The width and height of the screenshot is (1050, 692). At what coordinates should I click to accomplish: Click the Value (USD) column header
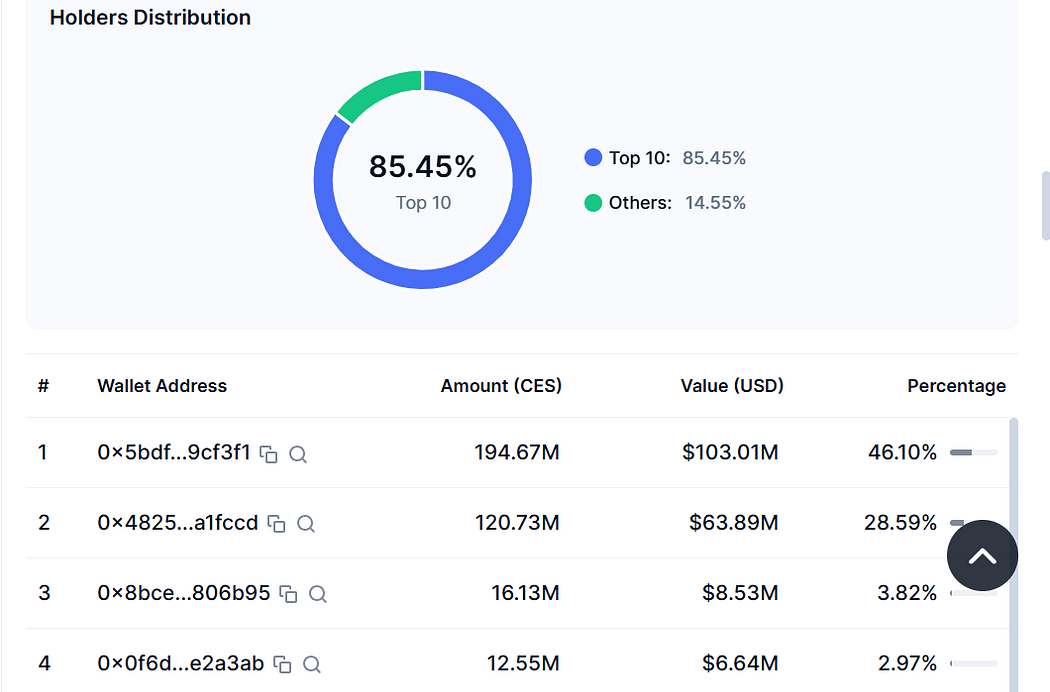tap(732, 386)
